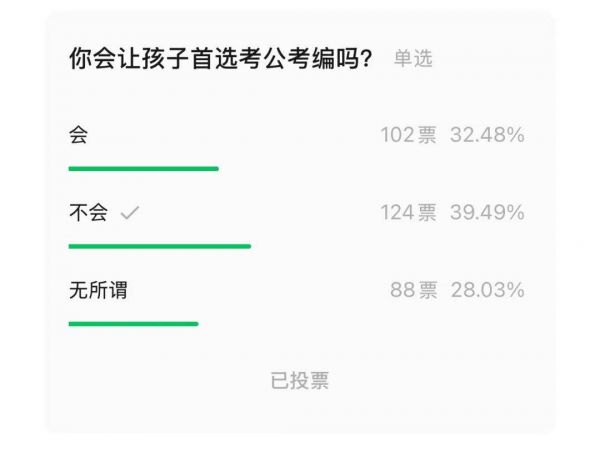This screenshot has width=600, height=457.
Task: Click the 32.48% percentage
Action: (x=487, y=135)
